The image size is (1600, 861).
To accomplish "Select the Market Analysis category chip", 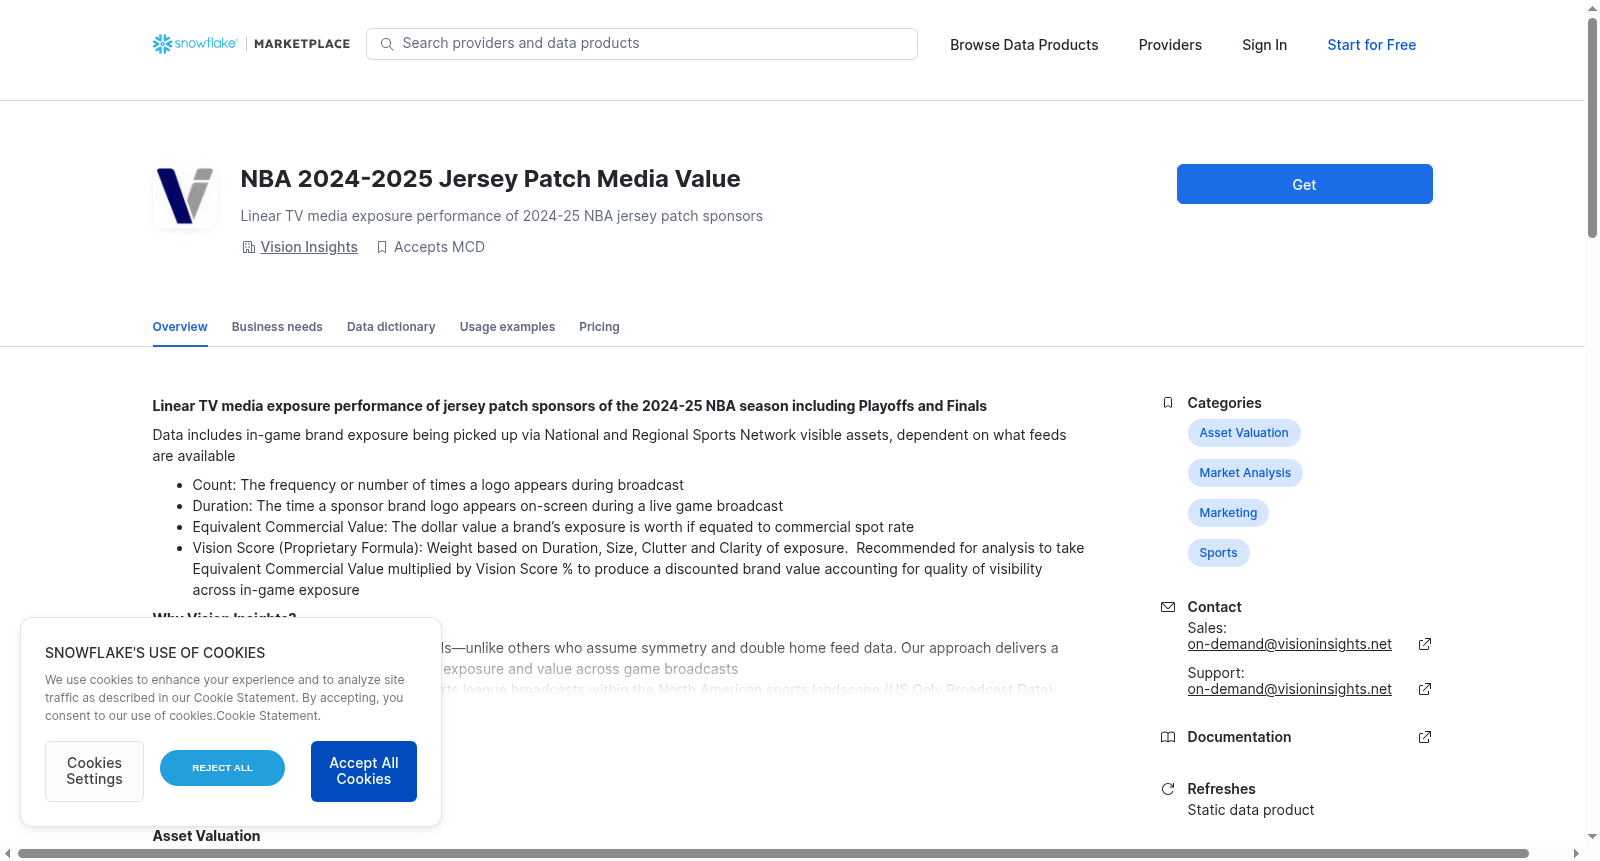I will (x=1245, y=473).
